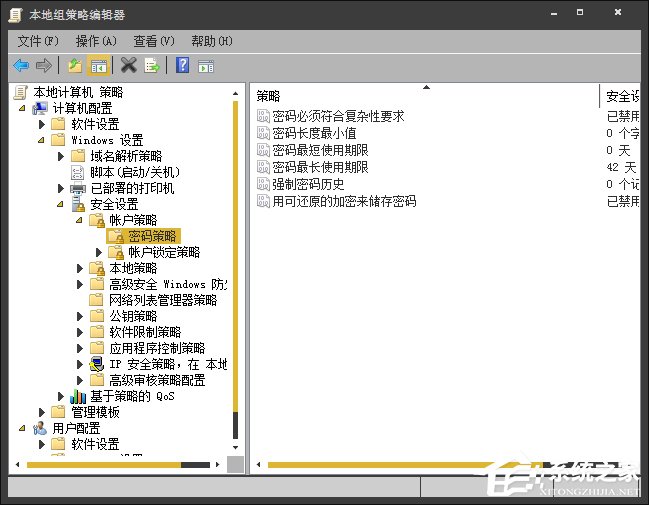Toggle the Show/Hide action pane icon

(206, 66)
